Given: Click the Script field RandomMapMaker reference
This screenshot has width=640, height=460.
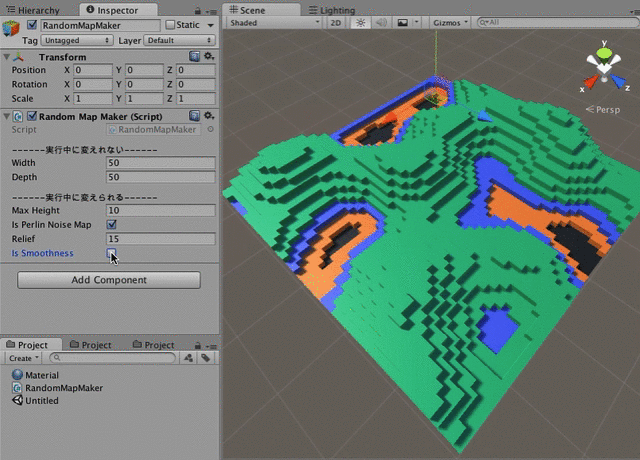Looking at the screenshot, I should click(153, 129).
